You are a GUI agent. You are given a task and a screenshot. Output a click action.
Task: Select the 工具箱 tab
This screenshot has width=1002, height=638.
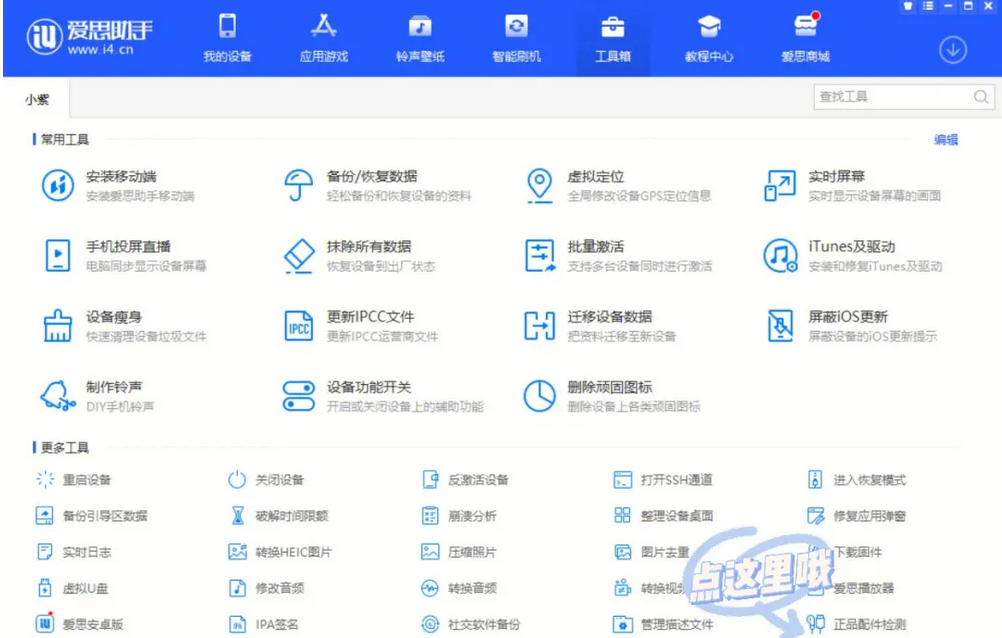613,38
